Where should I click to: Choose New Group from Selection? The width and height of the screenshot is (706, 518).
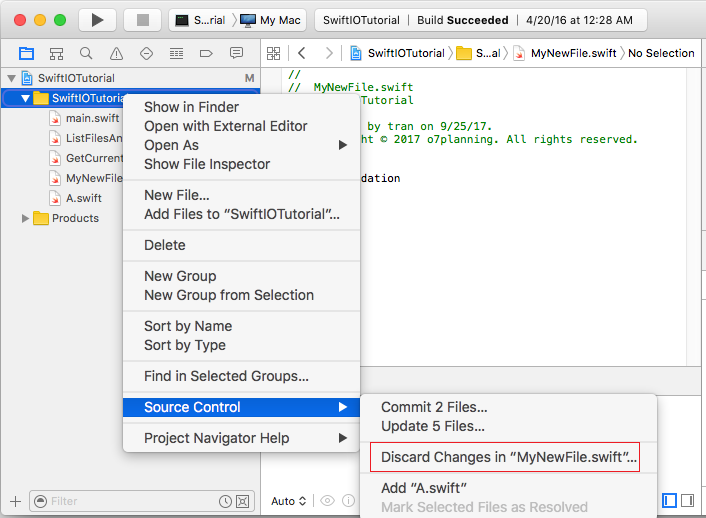pyautogui.click(x=241, y=295)
